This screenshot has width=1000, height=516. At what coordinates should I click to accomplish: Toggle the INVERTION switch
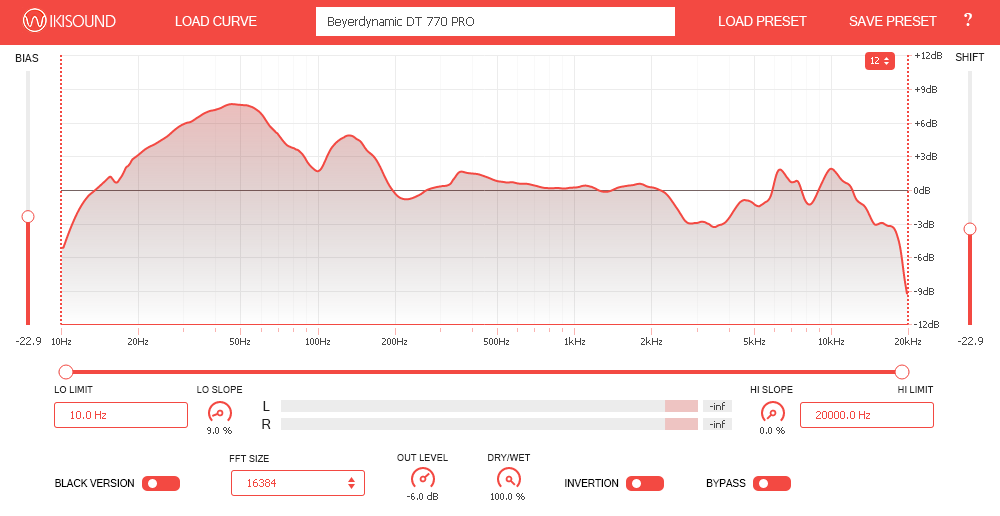point(645,483)
